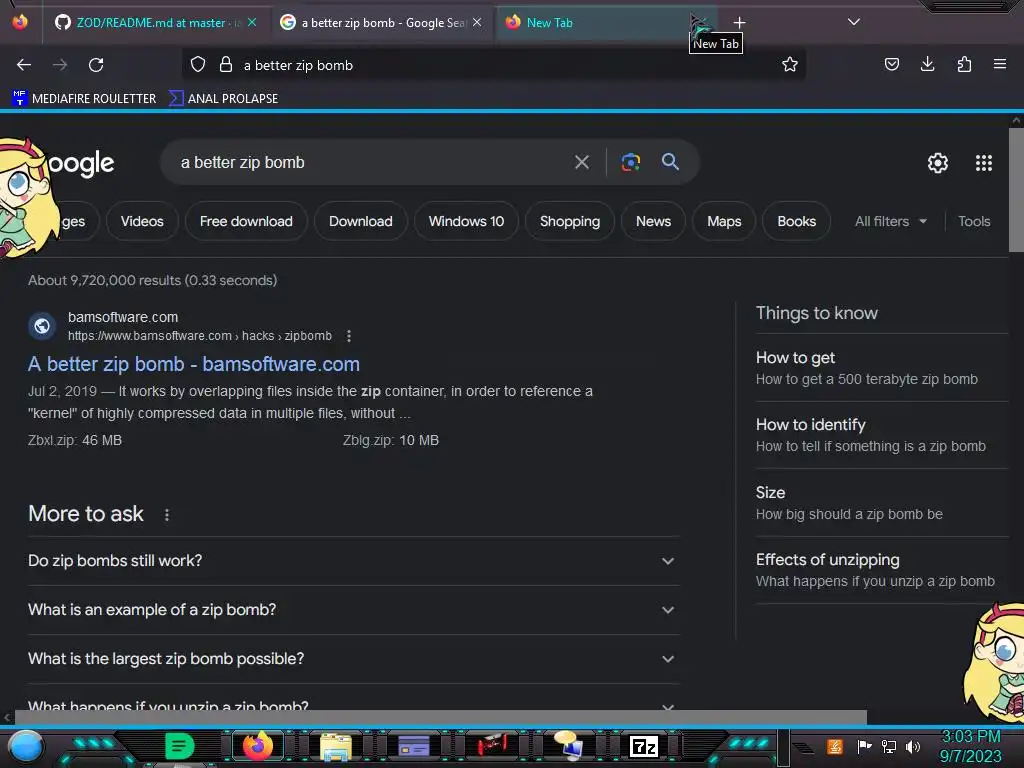Open Google quick settings gear
This screenshot has height=768, width=1024.
point(938,163)
